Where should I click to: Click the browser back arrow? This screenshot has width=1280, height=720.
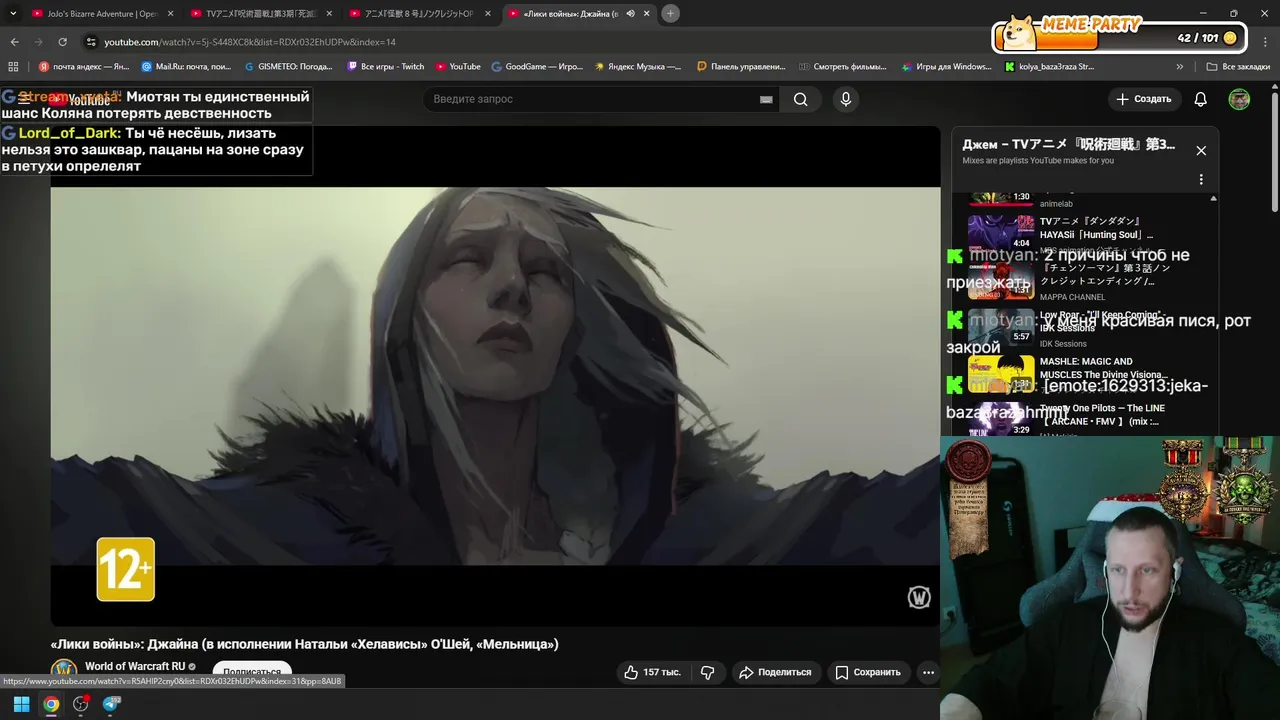tap(14, 42)
